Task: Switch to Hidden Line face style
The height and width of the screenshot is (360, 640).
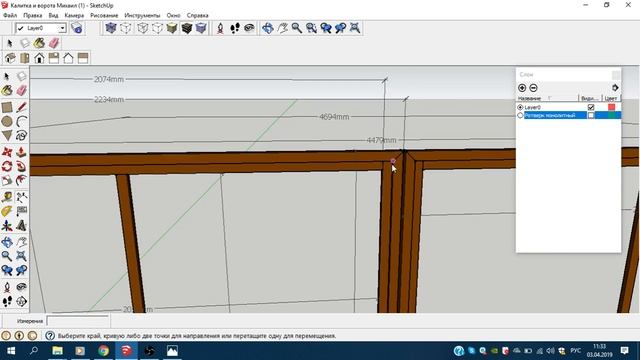Action: pos(157,28)
